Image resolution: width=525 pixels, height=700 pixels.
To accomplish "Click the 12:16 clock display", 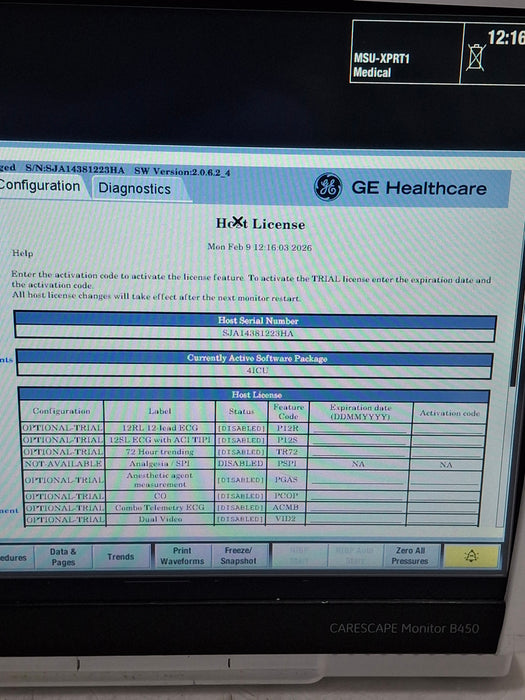I will click(506, 37).
